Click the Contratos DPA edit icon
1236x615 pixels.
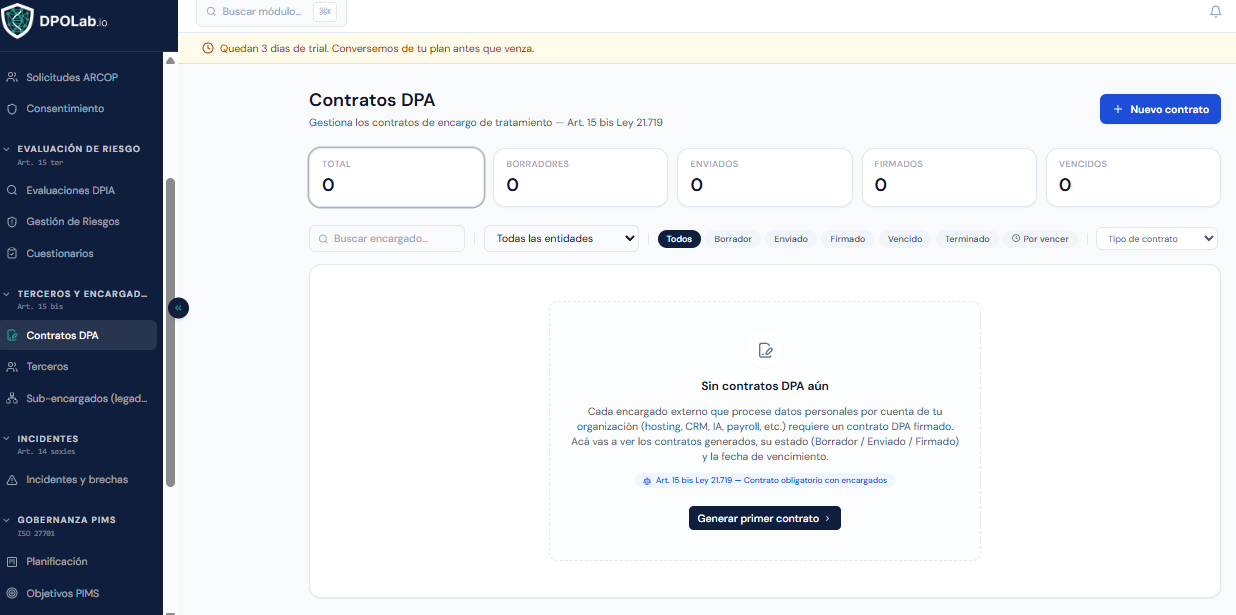pos(12,335)
